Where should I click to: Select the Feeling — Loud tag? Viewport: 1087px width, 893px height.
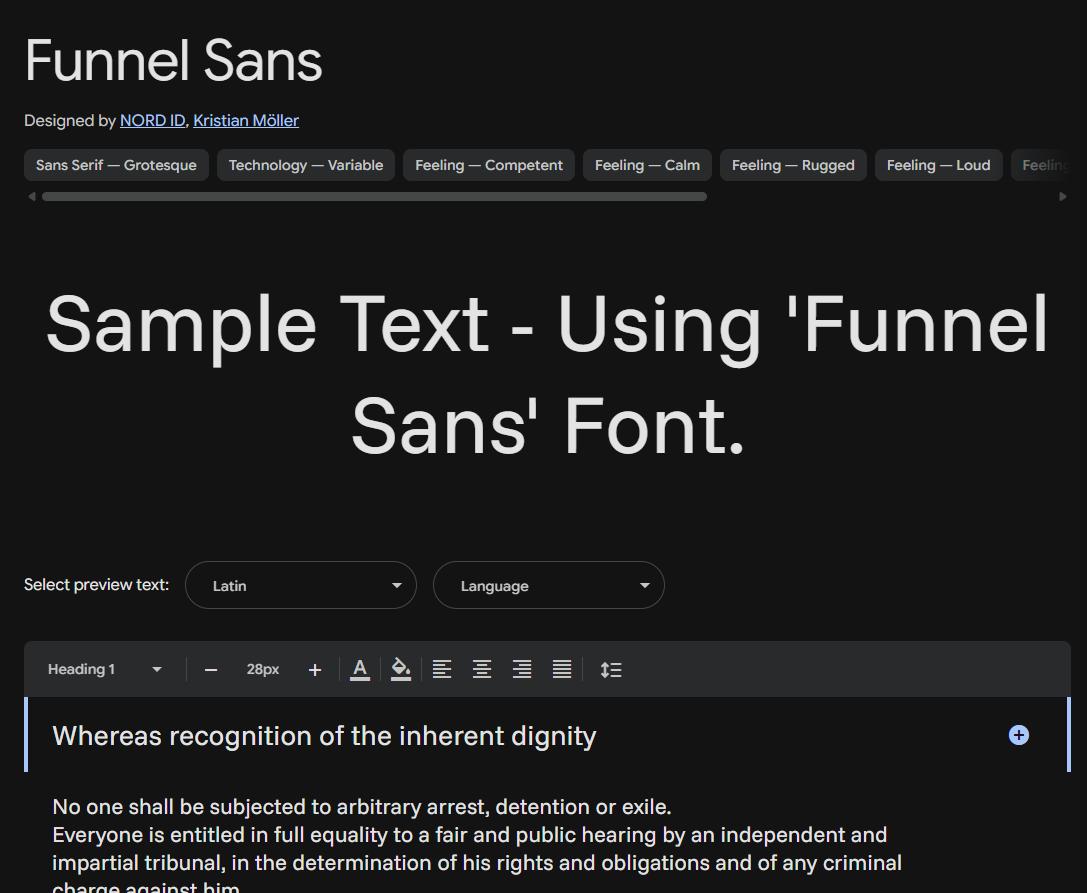(939, 165)
